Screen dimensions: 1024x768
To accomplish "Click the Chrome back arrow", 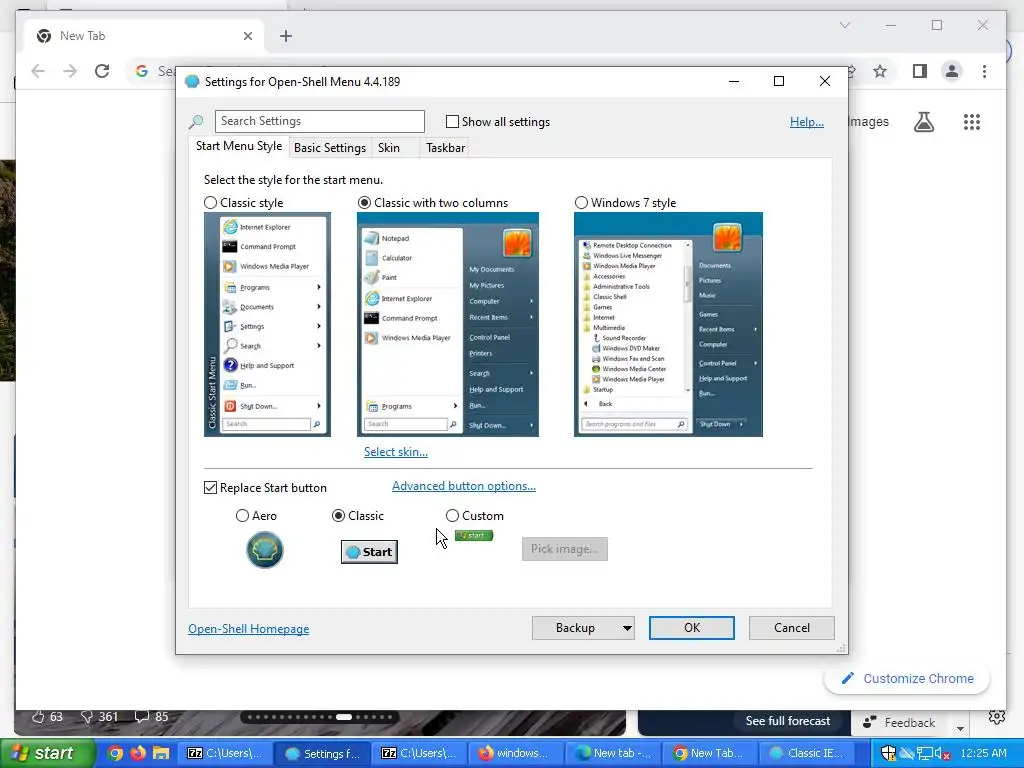I will click(38, 71).
